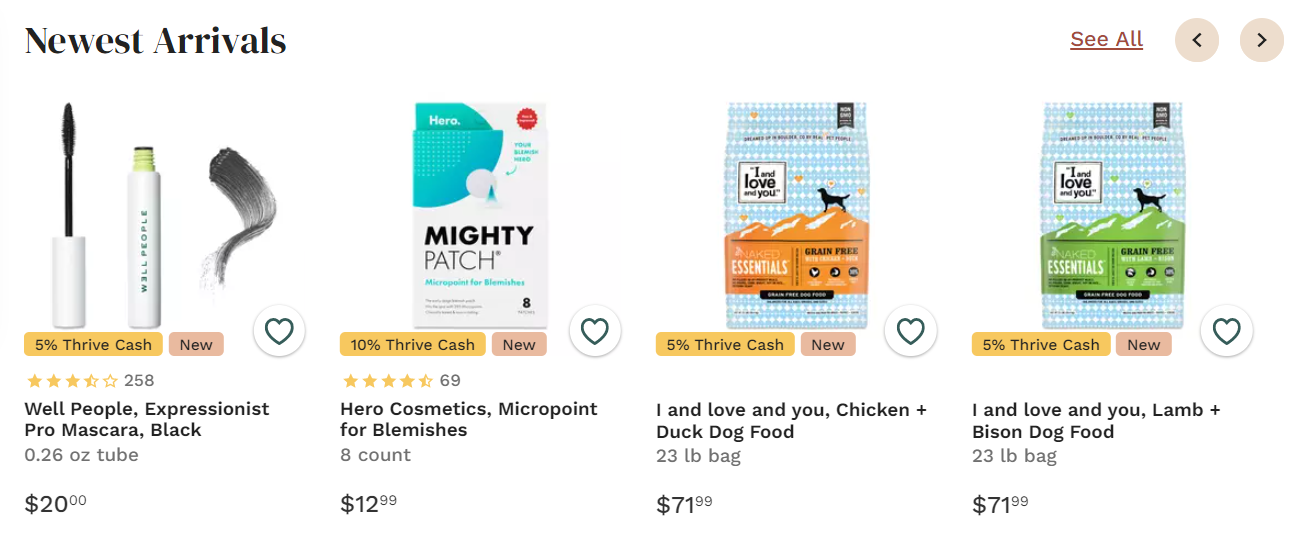View the Mighty Patch product image
Image resolution: width=1308 pixels, height=540 pixels.
pyautogui.click(x=480, y=215)
